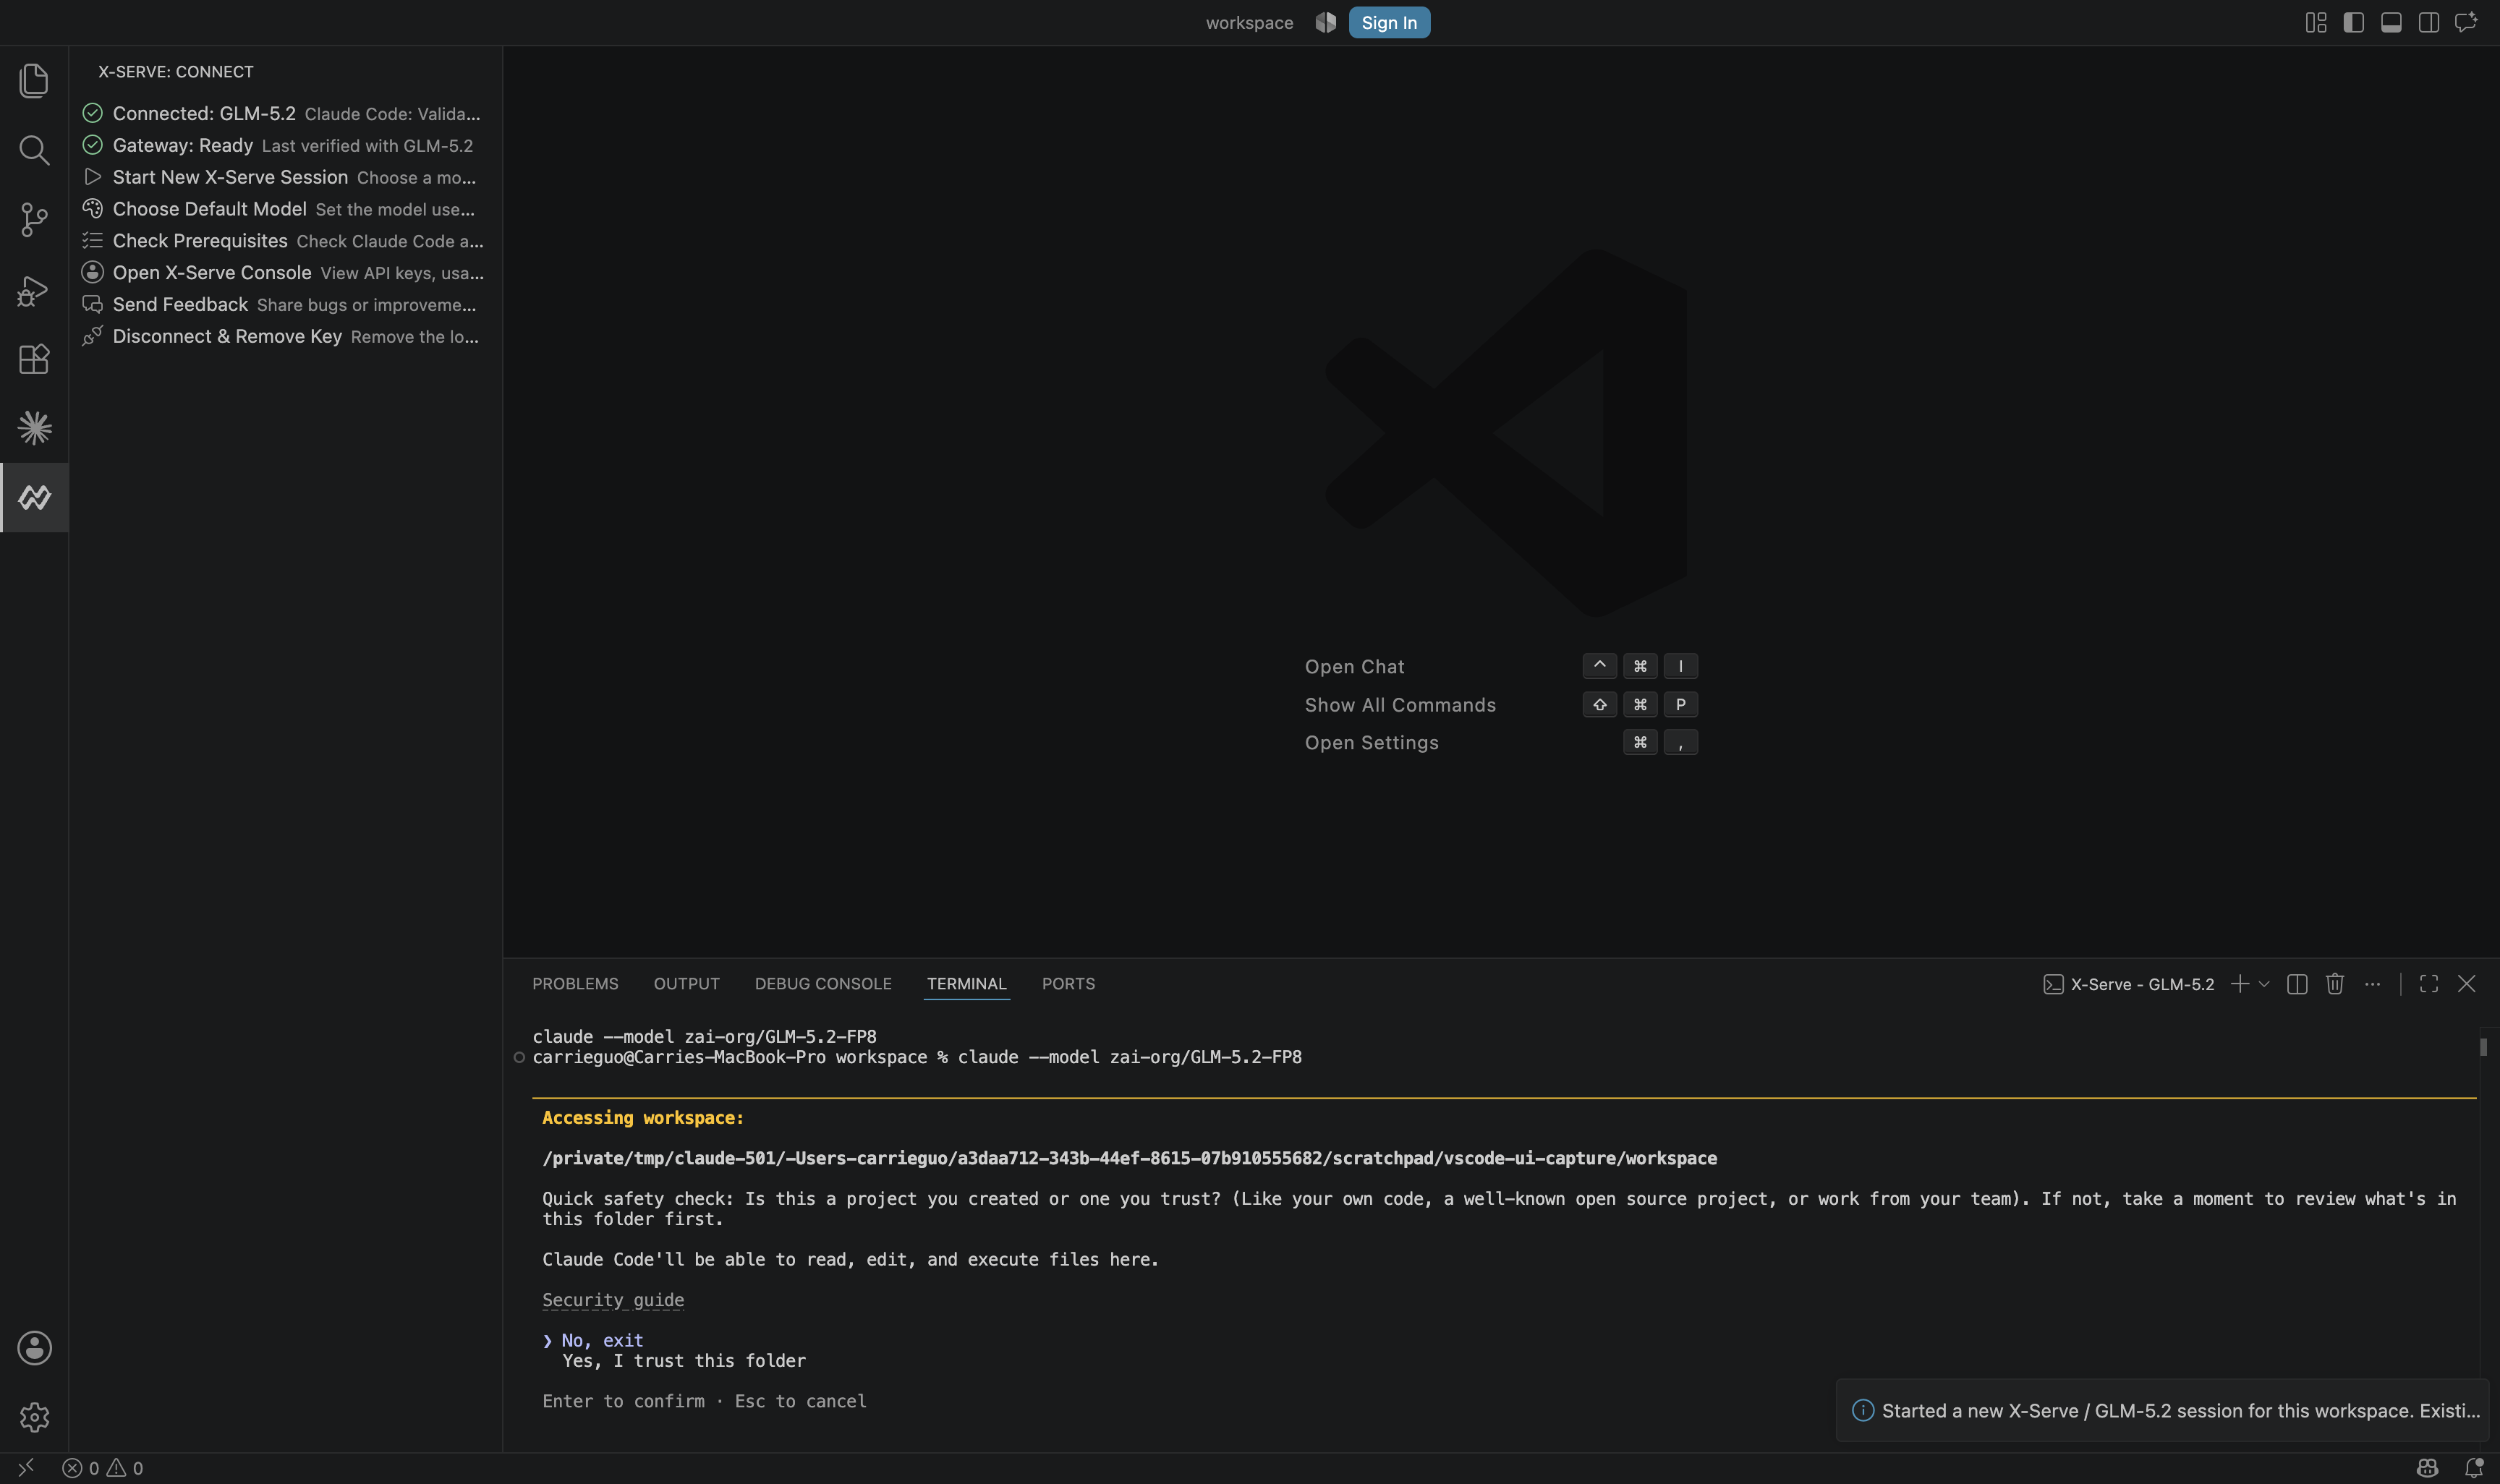The height and width of the screenshot is (1484, 2500).
Task: Open the Customize Layout control in title bar
Action: point(2316,22)
